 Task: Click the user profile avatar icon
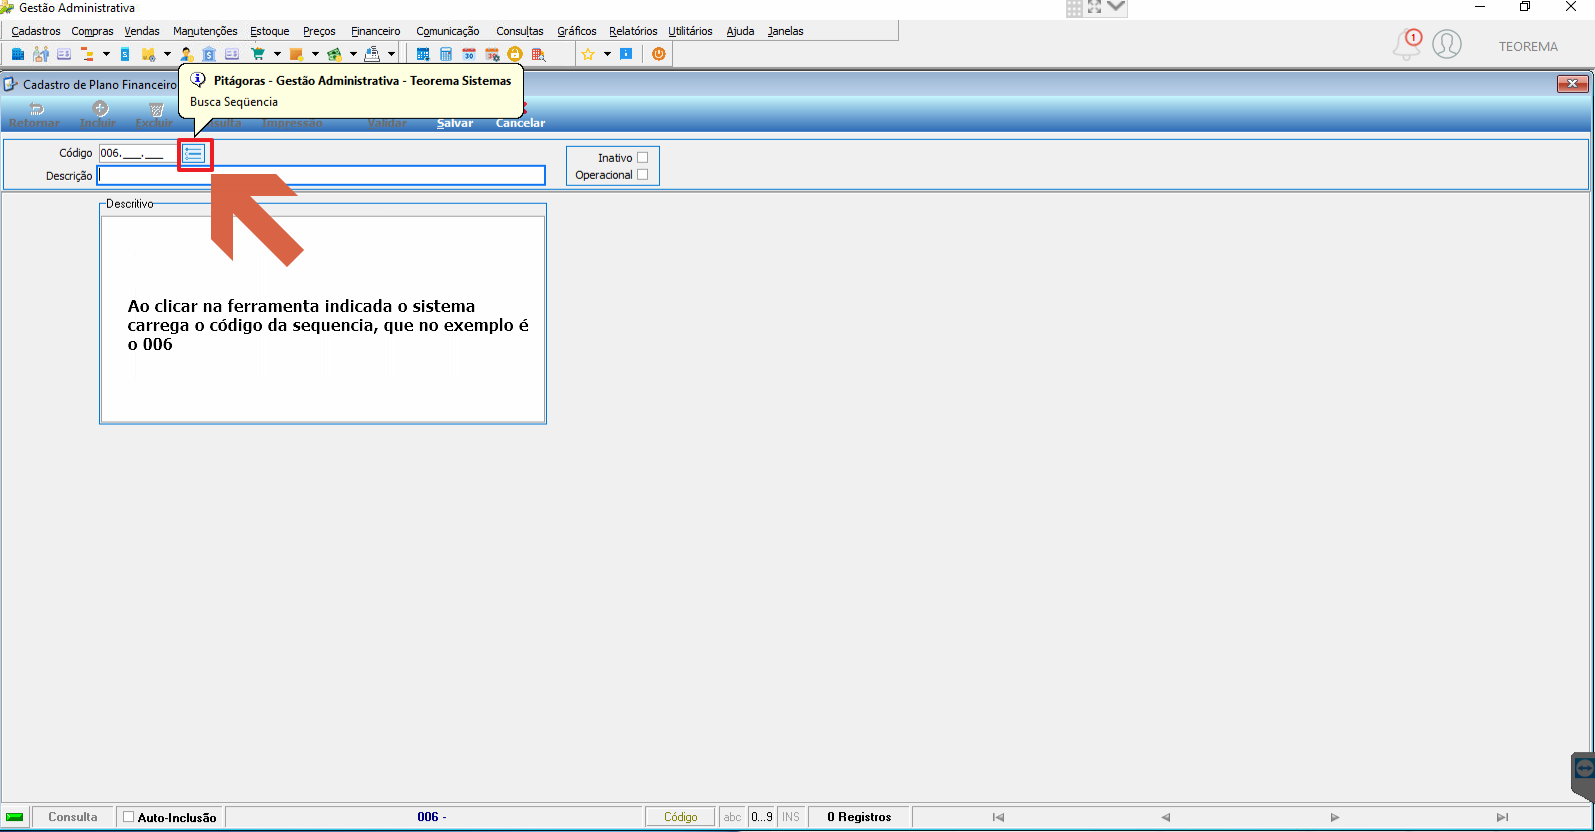1447,44
